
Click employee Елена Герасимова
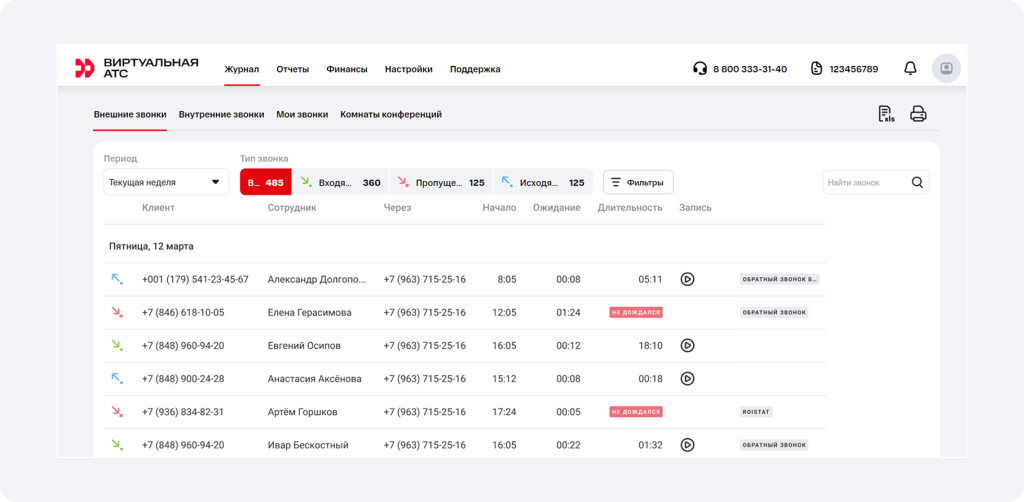coord(310,313)
